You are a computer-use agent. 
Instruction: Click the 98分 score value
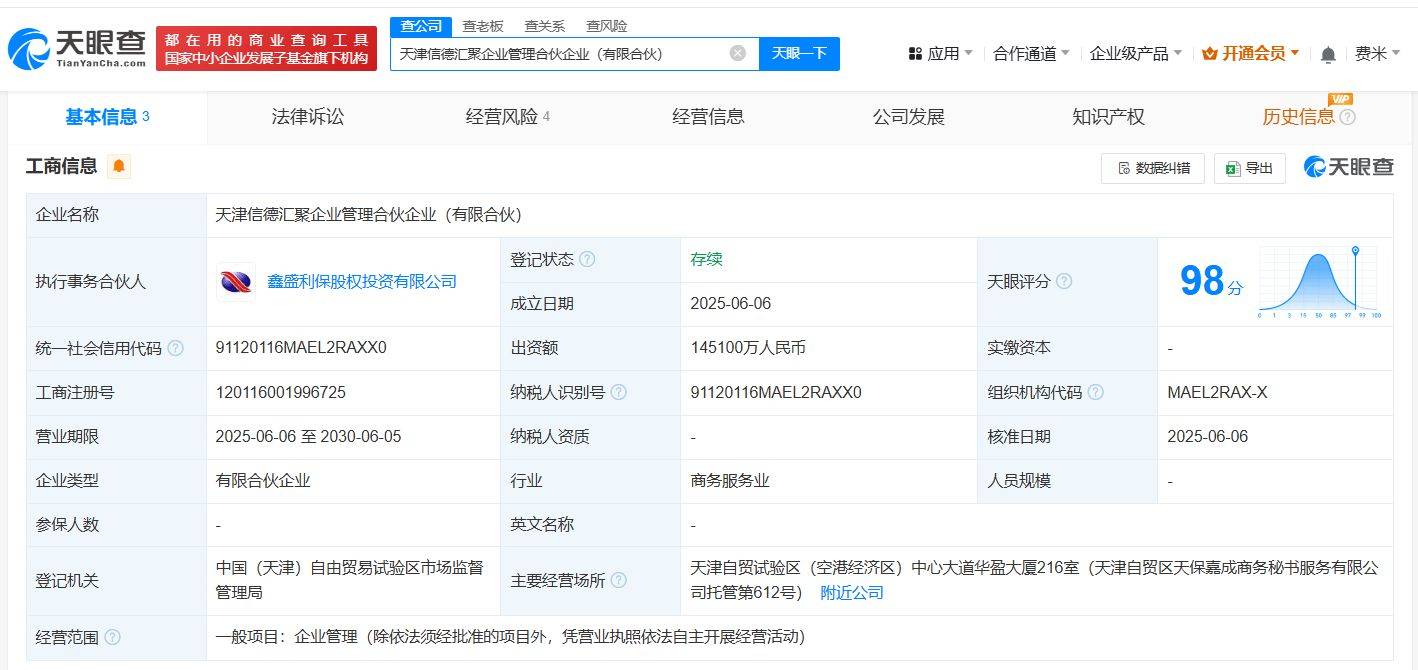pos(1211,281)
